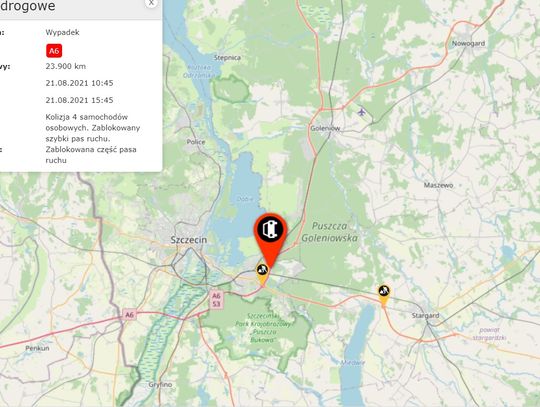
Task: Click the Puszcza Goleniowska forest label
Action: point(330,232)
